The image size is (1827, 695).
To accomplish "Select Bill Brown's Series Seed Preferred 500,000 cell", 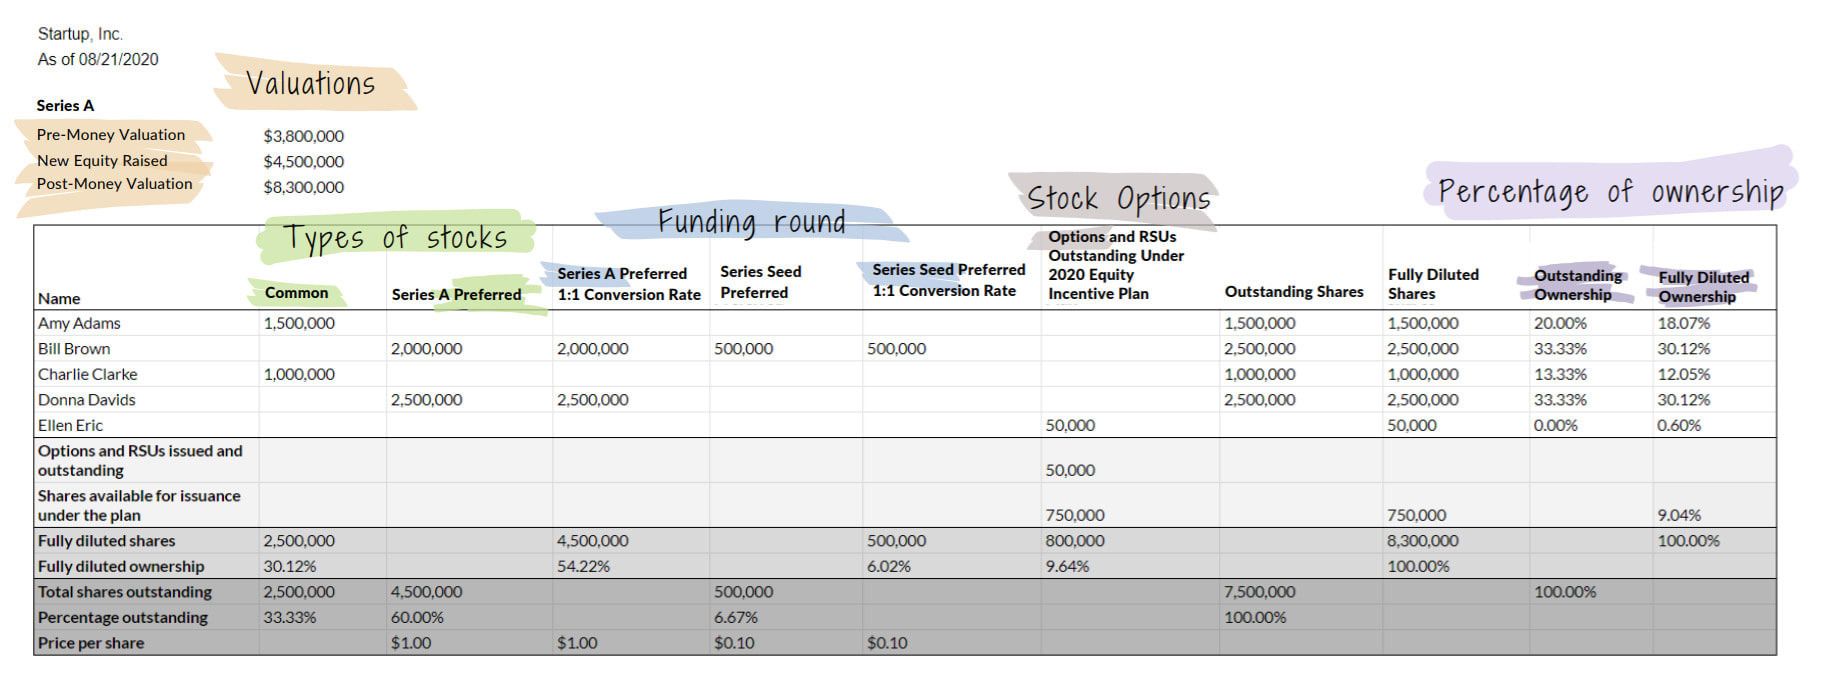I will pos(744,349).
